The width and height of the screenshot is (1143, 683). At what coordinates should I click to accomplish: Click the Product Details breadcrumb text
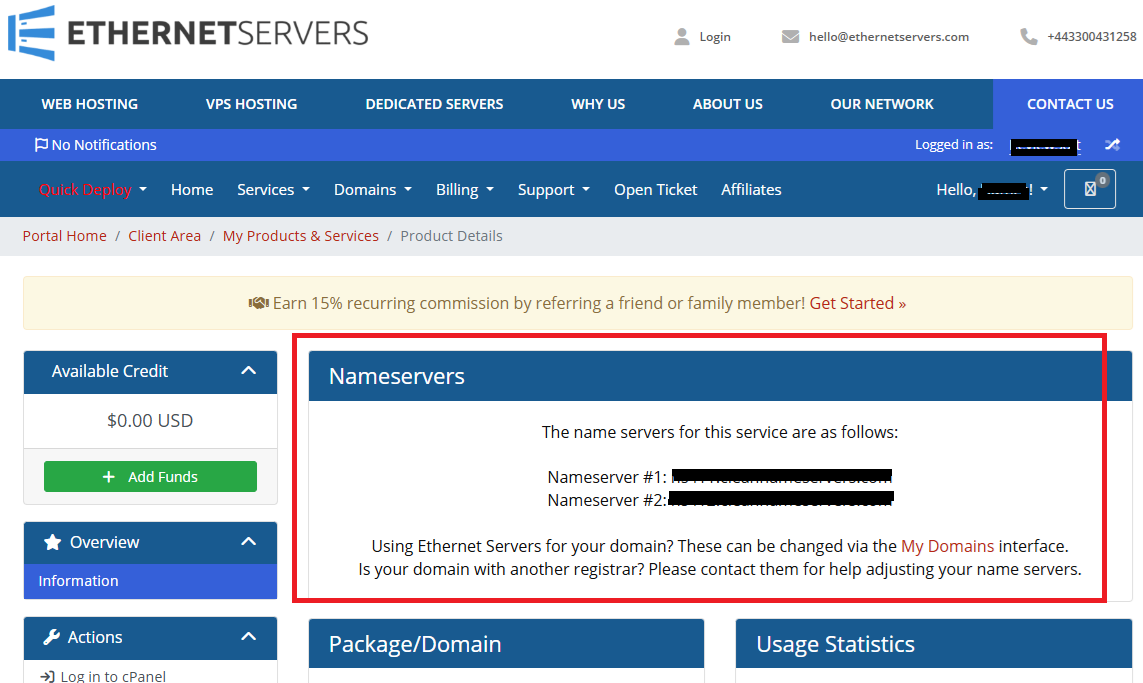(x=451, y=235)
